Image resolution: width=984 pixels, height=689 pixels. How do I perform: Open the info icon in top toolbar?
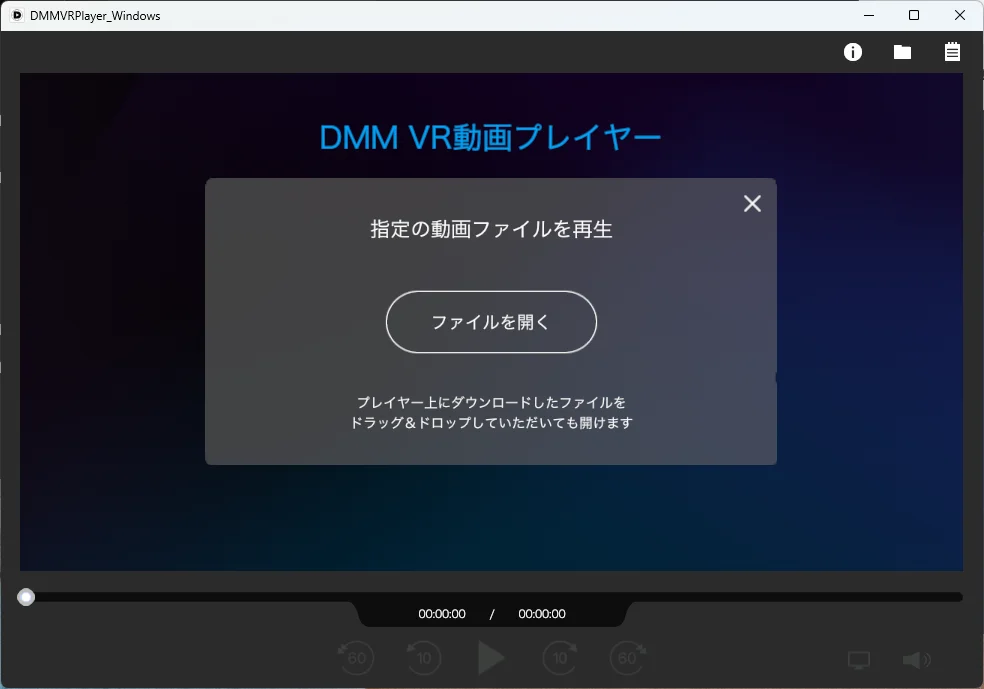(852, 52)
